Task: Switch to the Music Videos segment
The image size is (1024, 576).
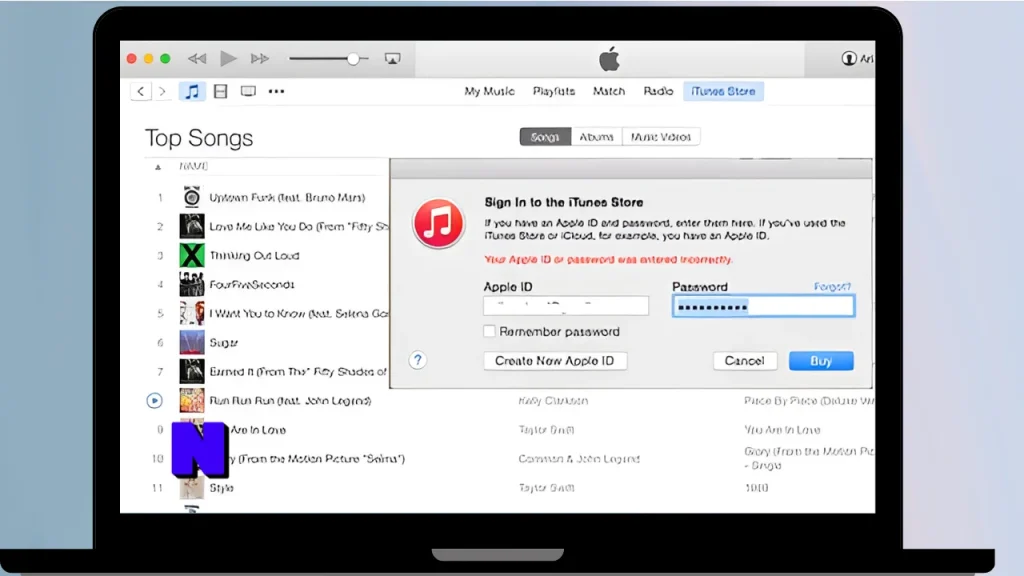Action: (x=661, y=137)
